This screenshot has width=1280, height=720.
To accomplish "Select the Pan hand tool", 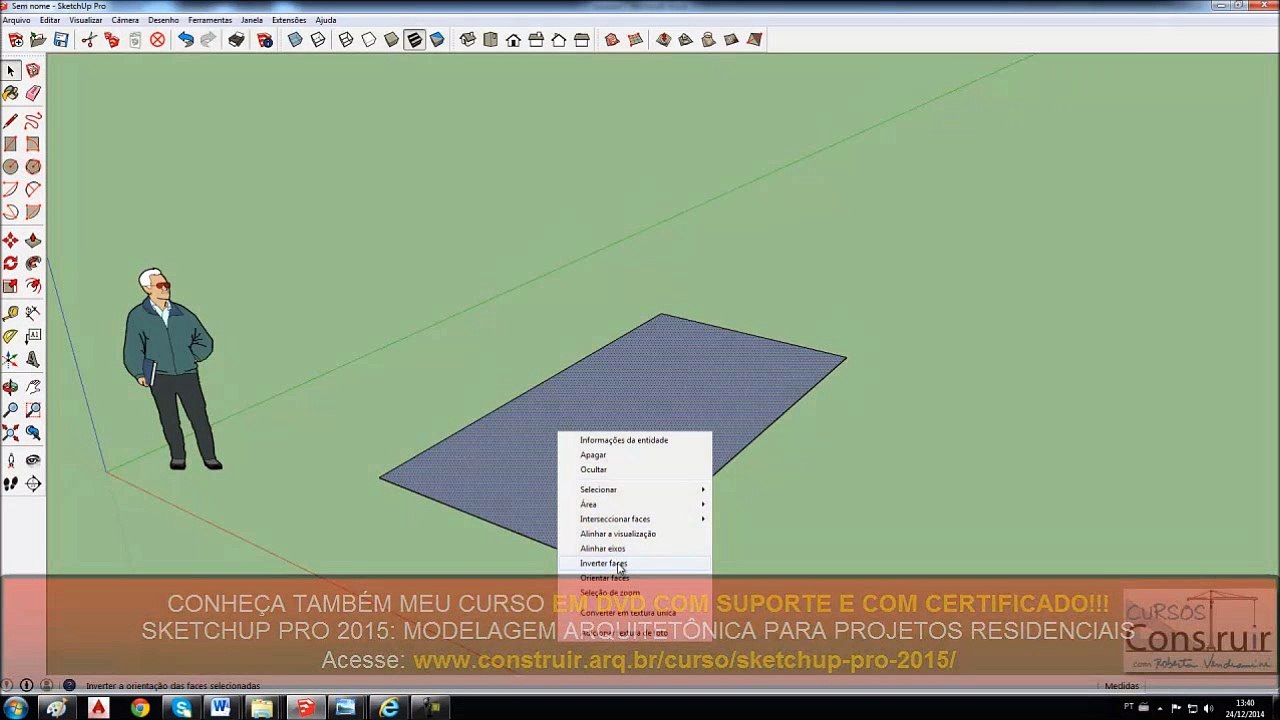I will pos(33,386).
